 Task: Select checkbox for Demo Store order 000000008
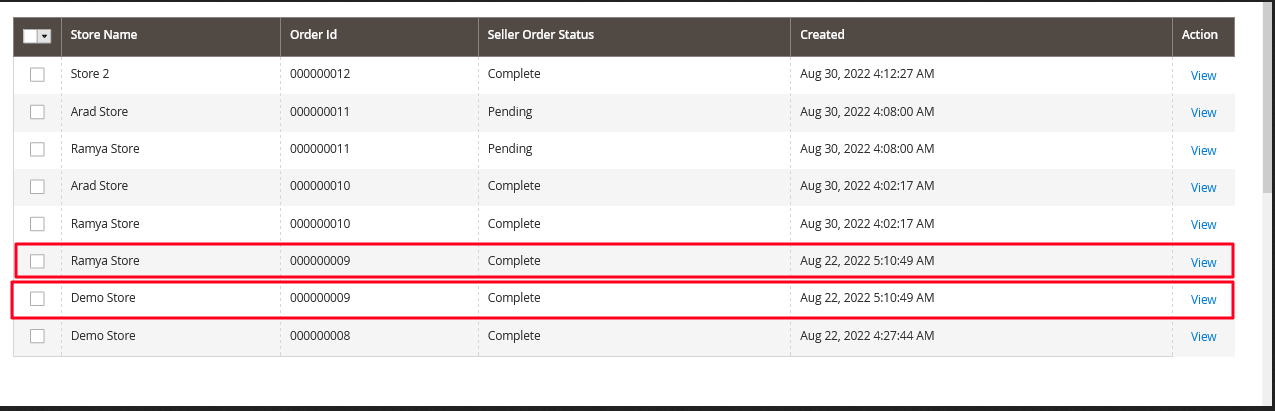tap(37, 336)
